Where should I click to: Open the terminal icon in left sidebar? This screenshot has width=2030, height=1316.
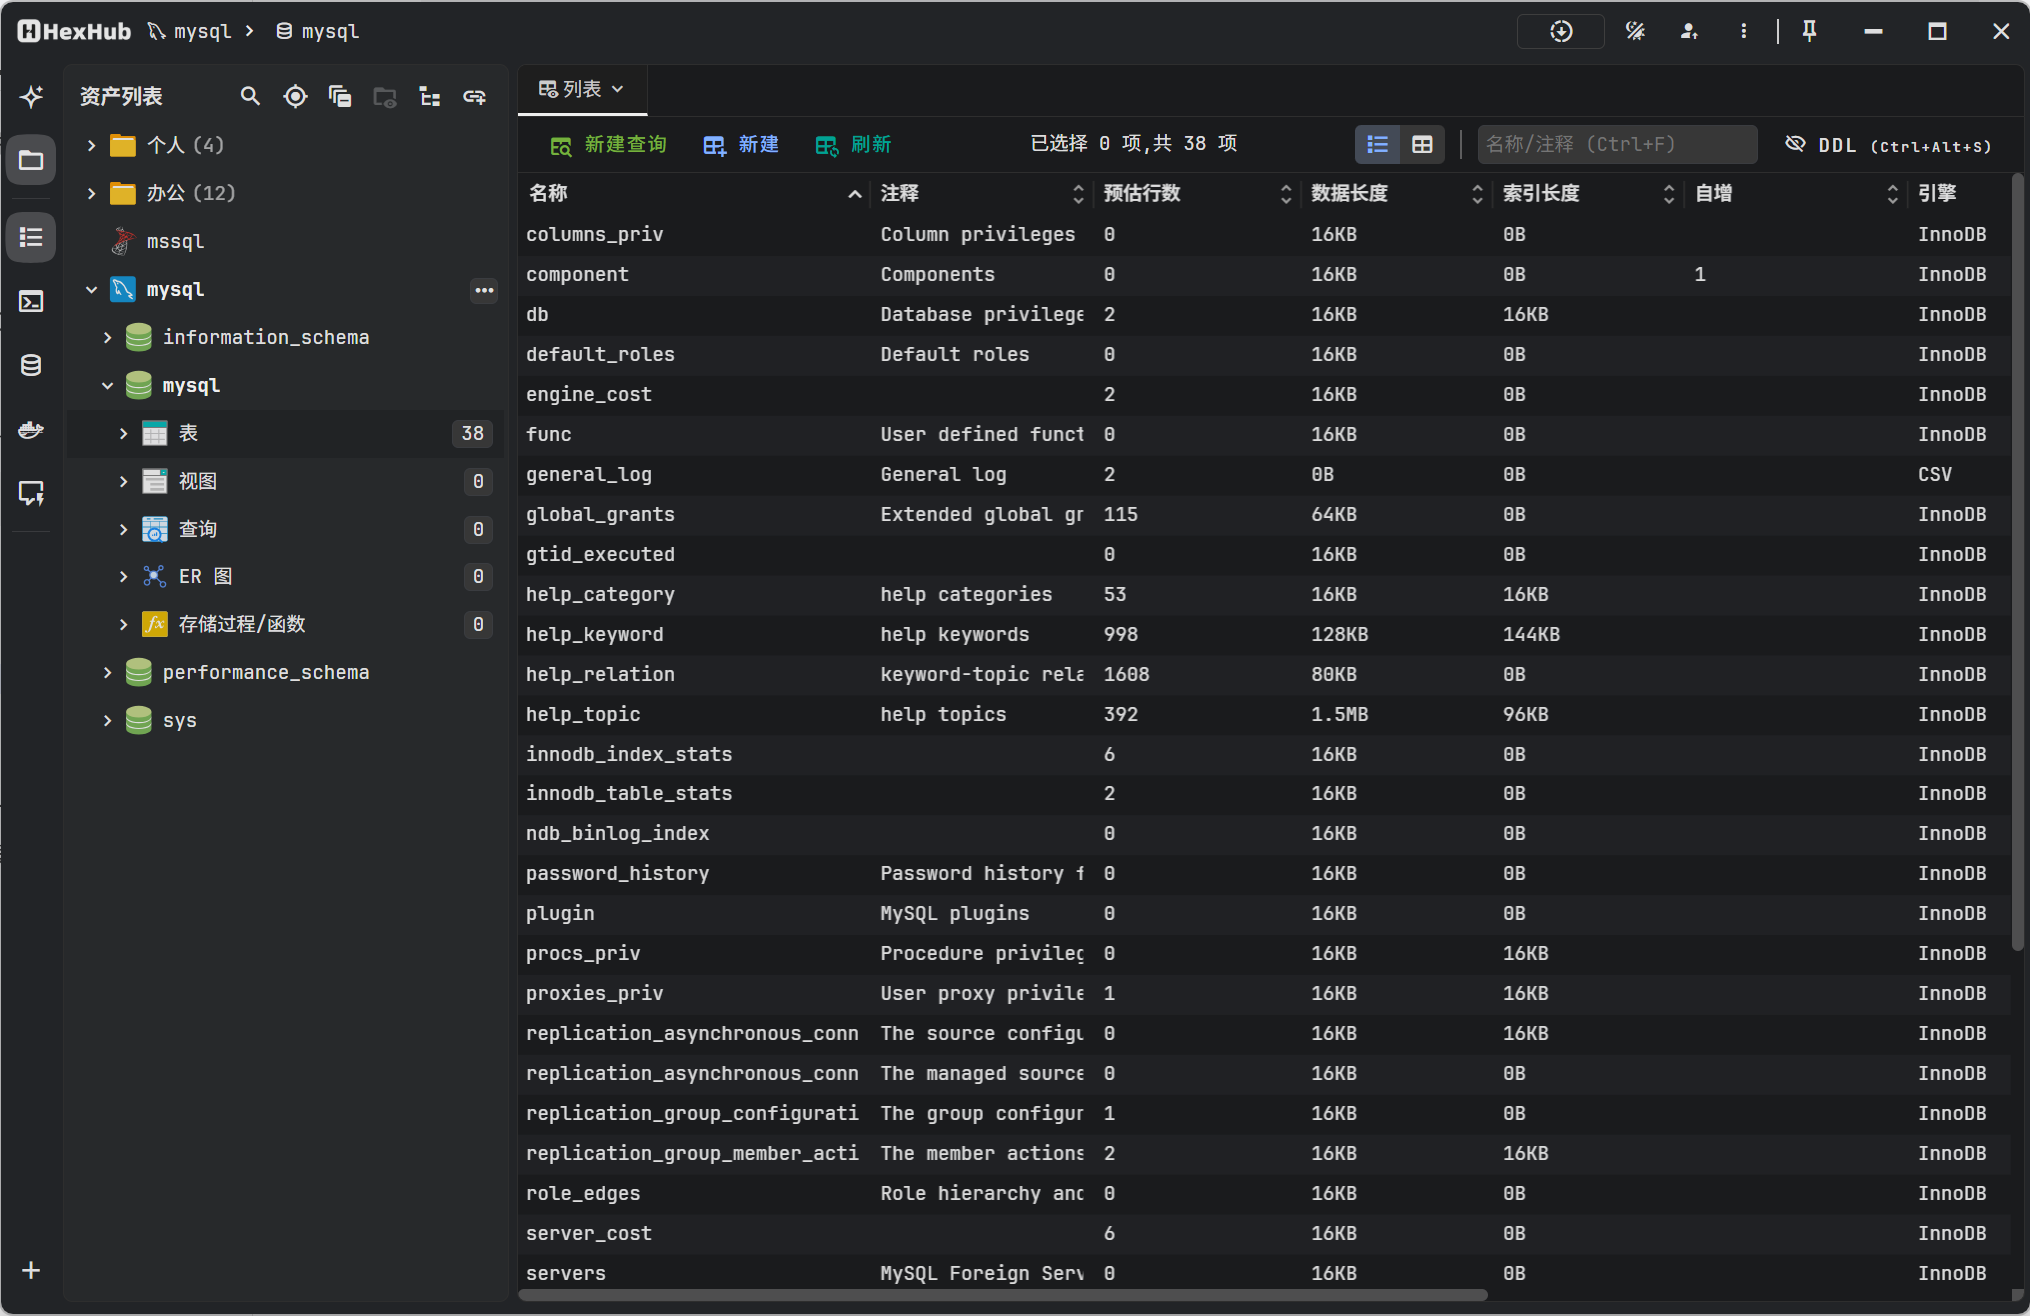coord(31,301)
